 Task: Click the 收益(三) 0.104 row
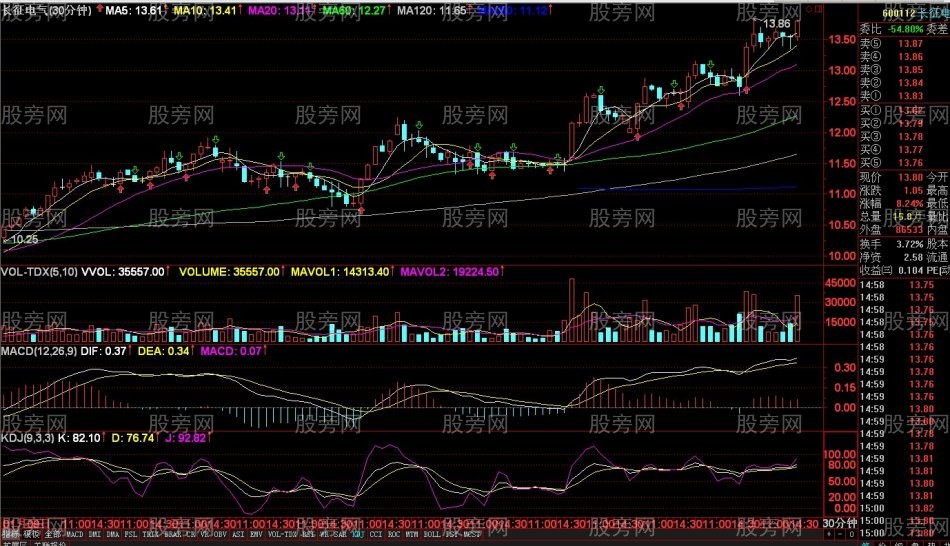[x=892, y=270]
